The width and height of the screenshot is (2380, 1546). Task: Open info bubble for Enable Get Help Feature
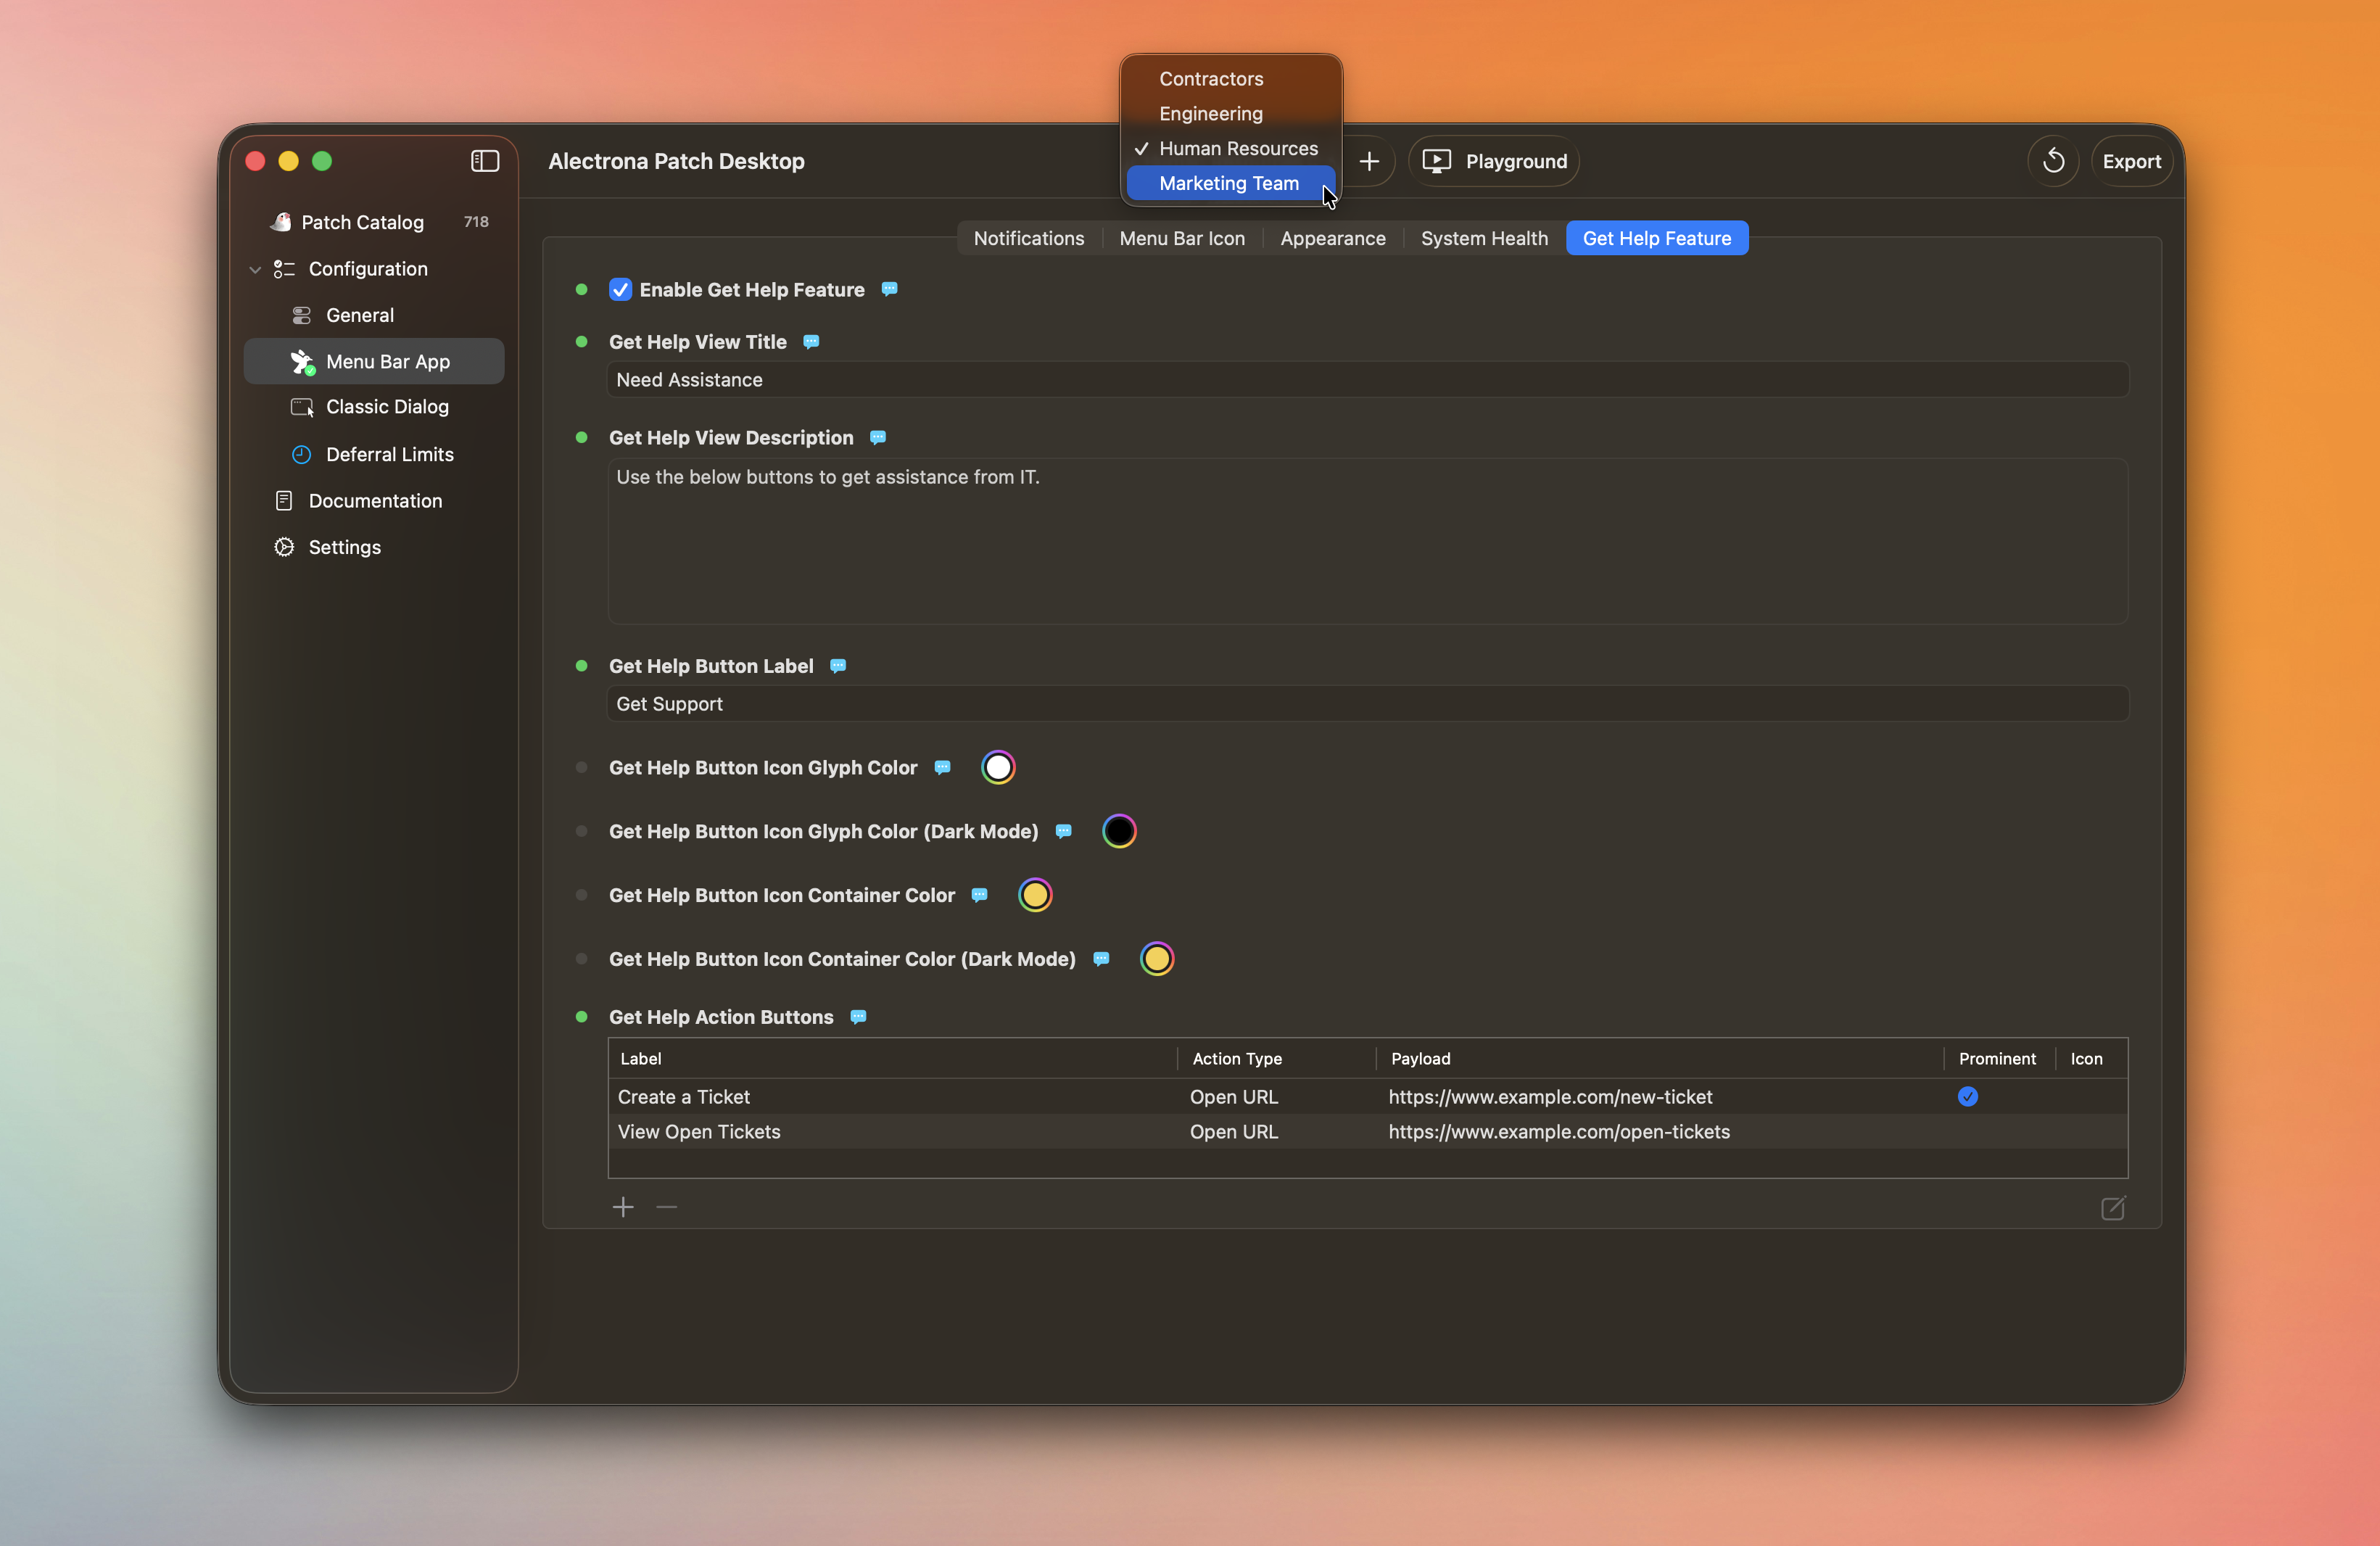889,289
